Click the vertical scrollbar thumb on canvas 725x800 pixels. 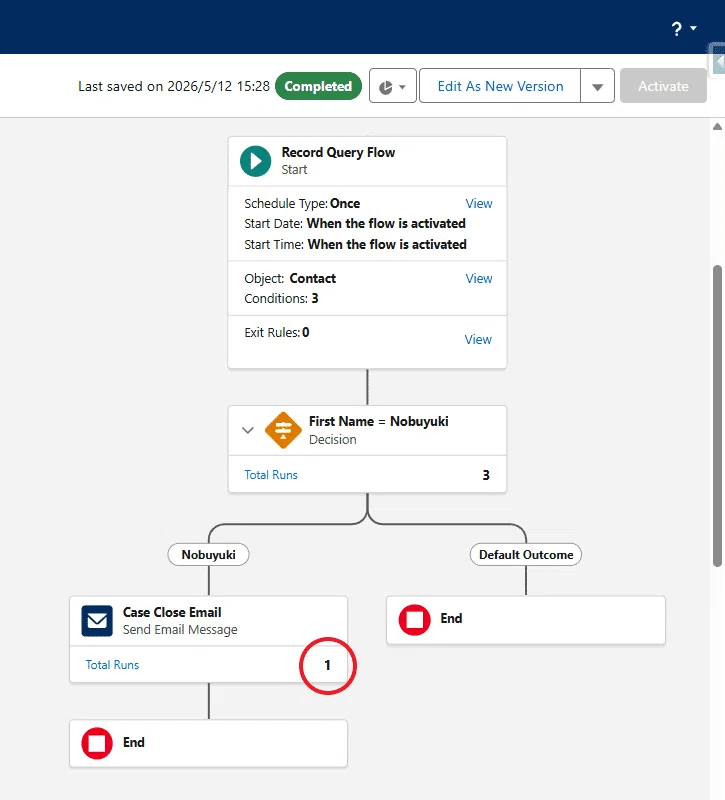click(x=717, y=415)
